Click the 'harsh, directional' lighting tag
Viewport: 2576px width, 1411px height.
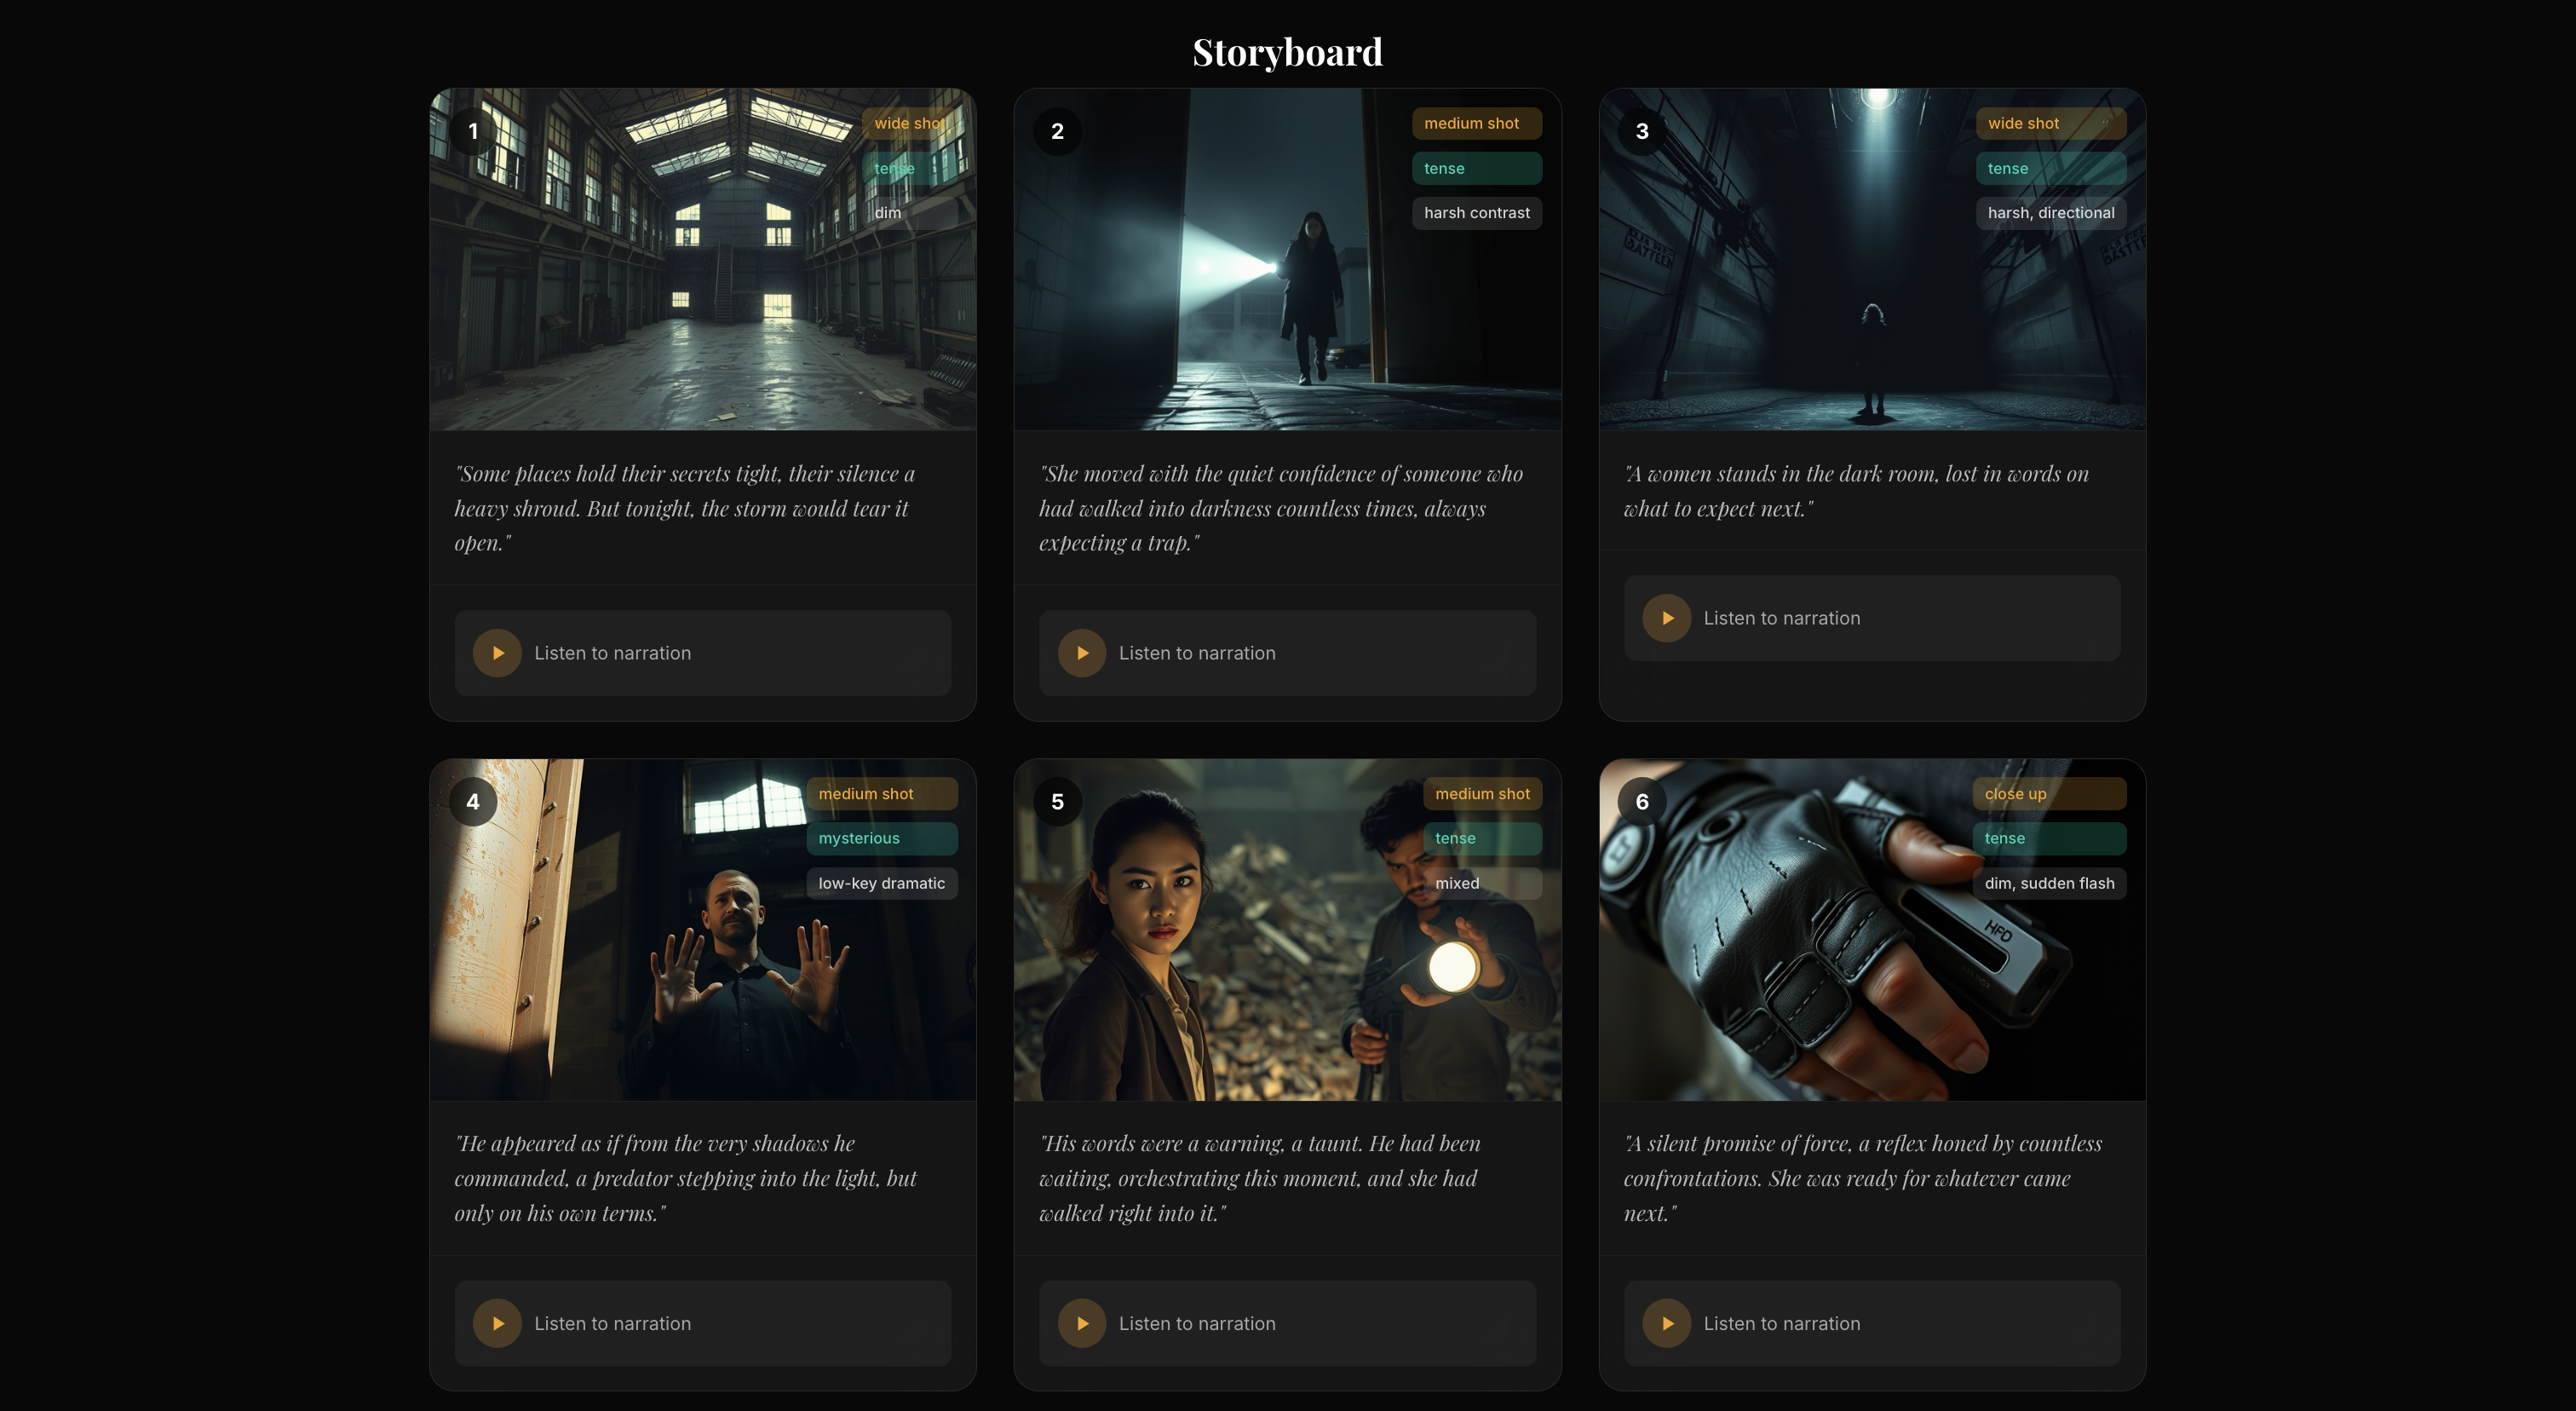click(x=2050, y=213)
